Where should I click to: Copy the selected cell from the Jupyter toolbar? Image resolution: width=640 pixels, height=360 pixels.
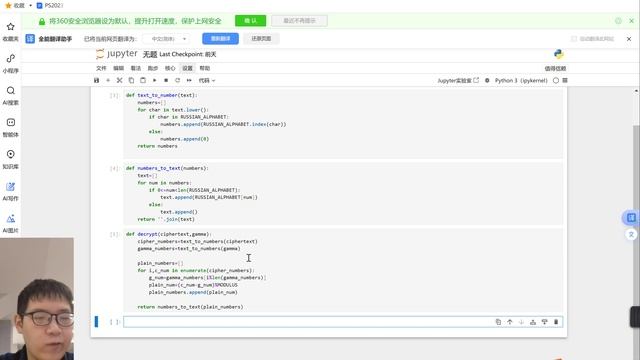point(131,80)
